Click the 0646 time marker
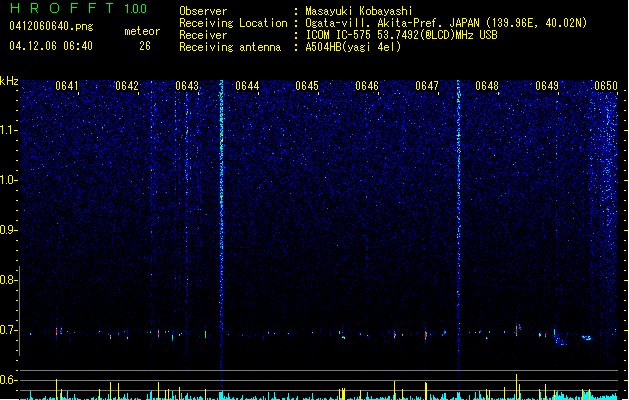The height and width of the screenshot is (400, 629). click(367, 86)
